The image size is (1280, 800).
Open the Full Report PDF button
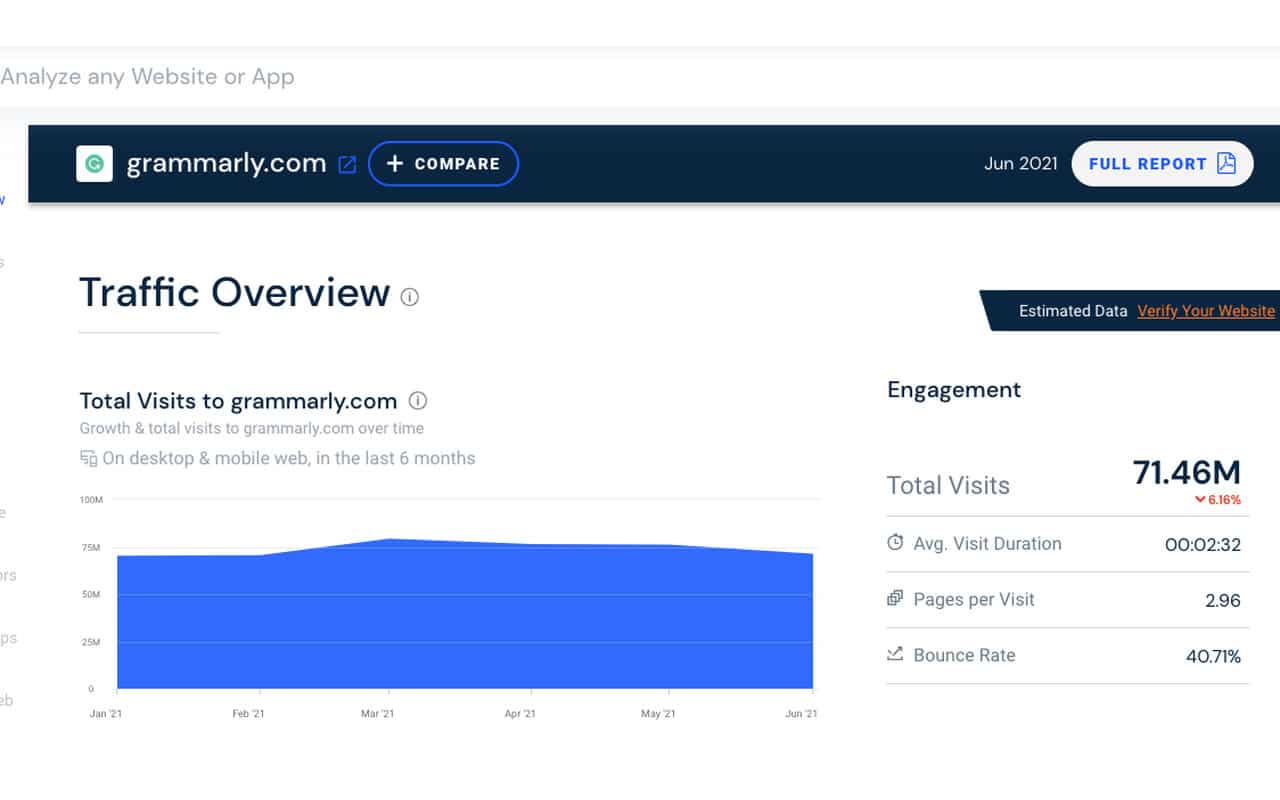[1162, 164]
